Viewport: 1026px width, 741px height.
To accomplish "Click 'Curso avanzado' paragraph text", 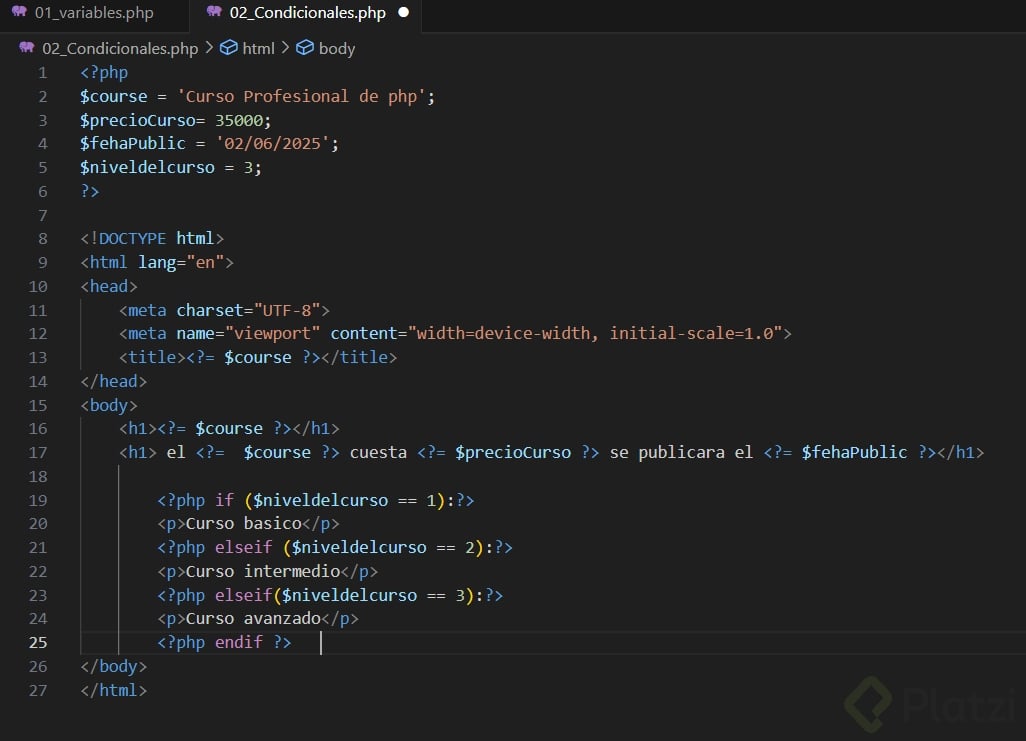I will tap(253, 619).
